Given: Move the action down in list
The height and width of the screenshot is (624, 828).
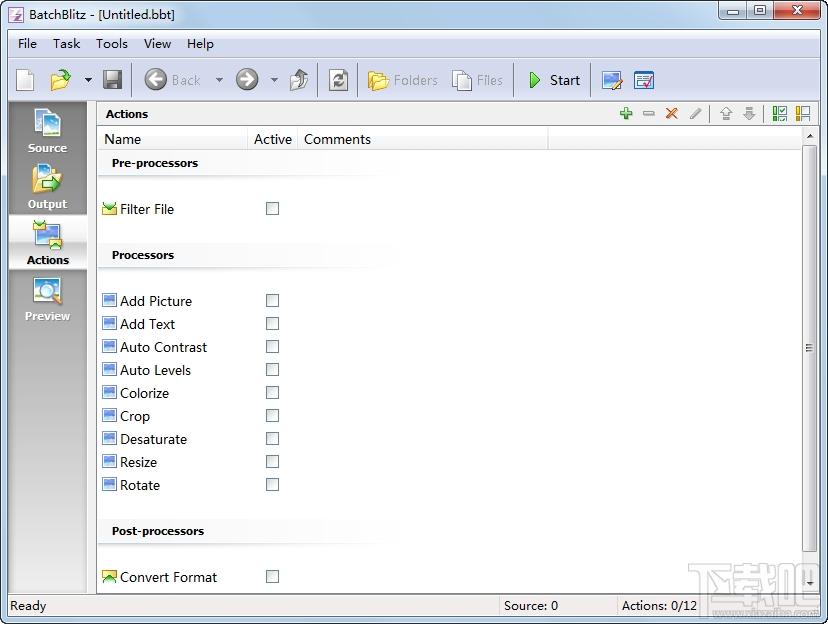Looking at the screenshot, I should click(x=749, y=113).
